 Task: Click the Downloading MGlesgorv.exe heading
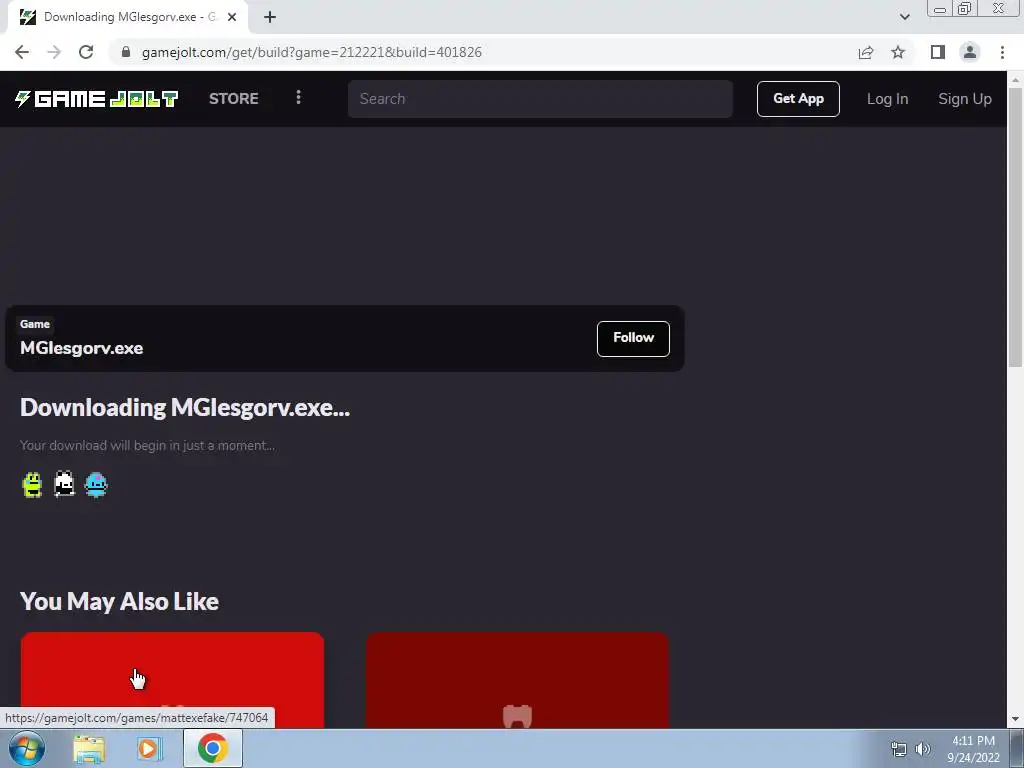click(185, 408)
